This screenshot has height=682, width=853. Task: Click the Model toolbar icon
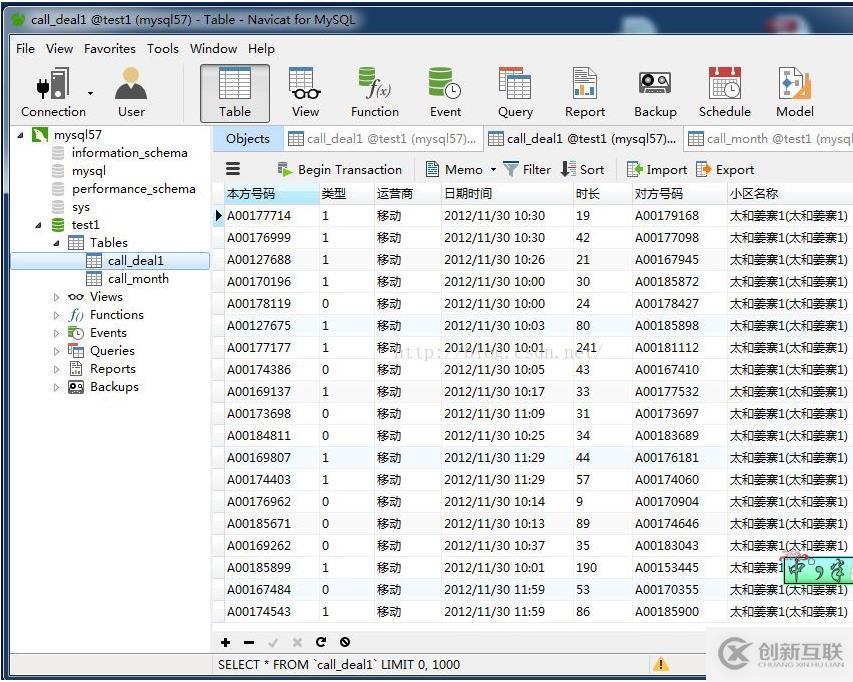click(x=795, y=93)
